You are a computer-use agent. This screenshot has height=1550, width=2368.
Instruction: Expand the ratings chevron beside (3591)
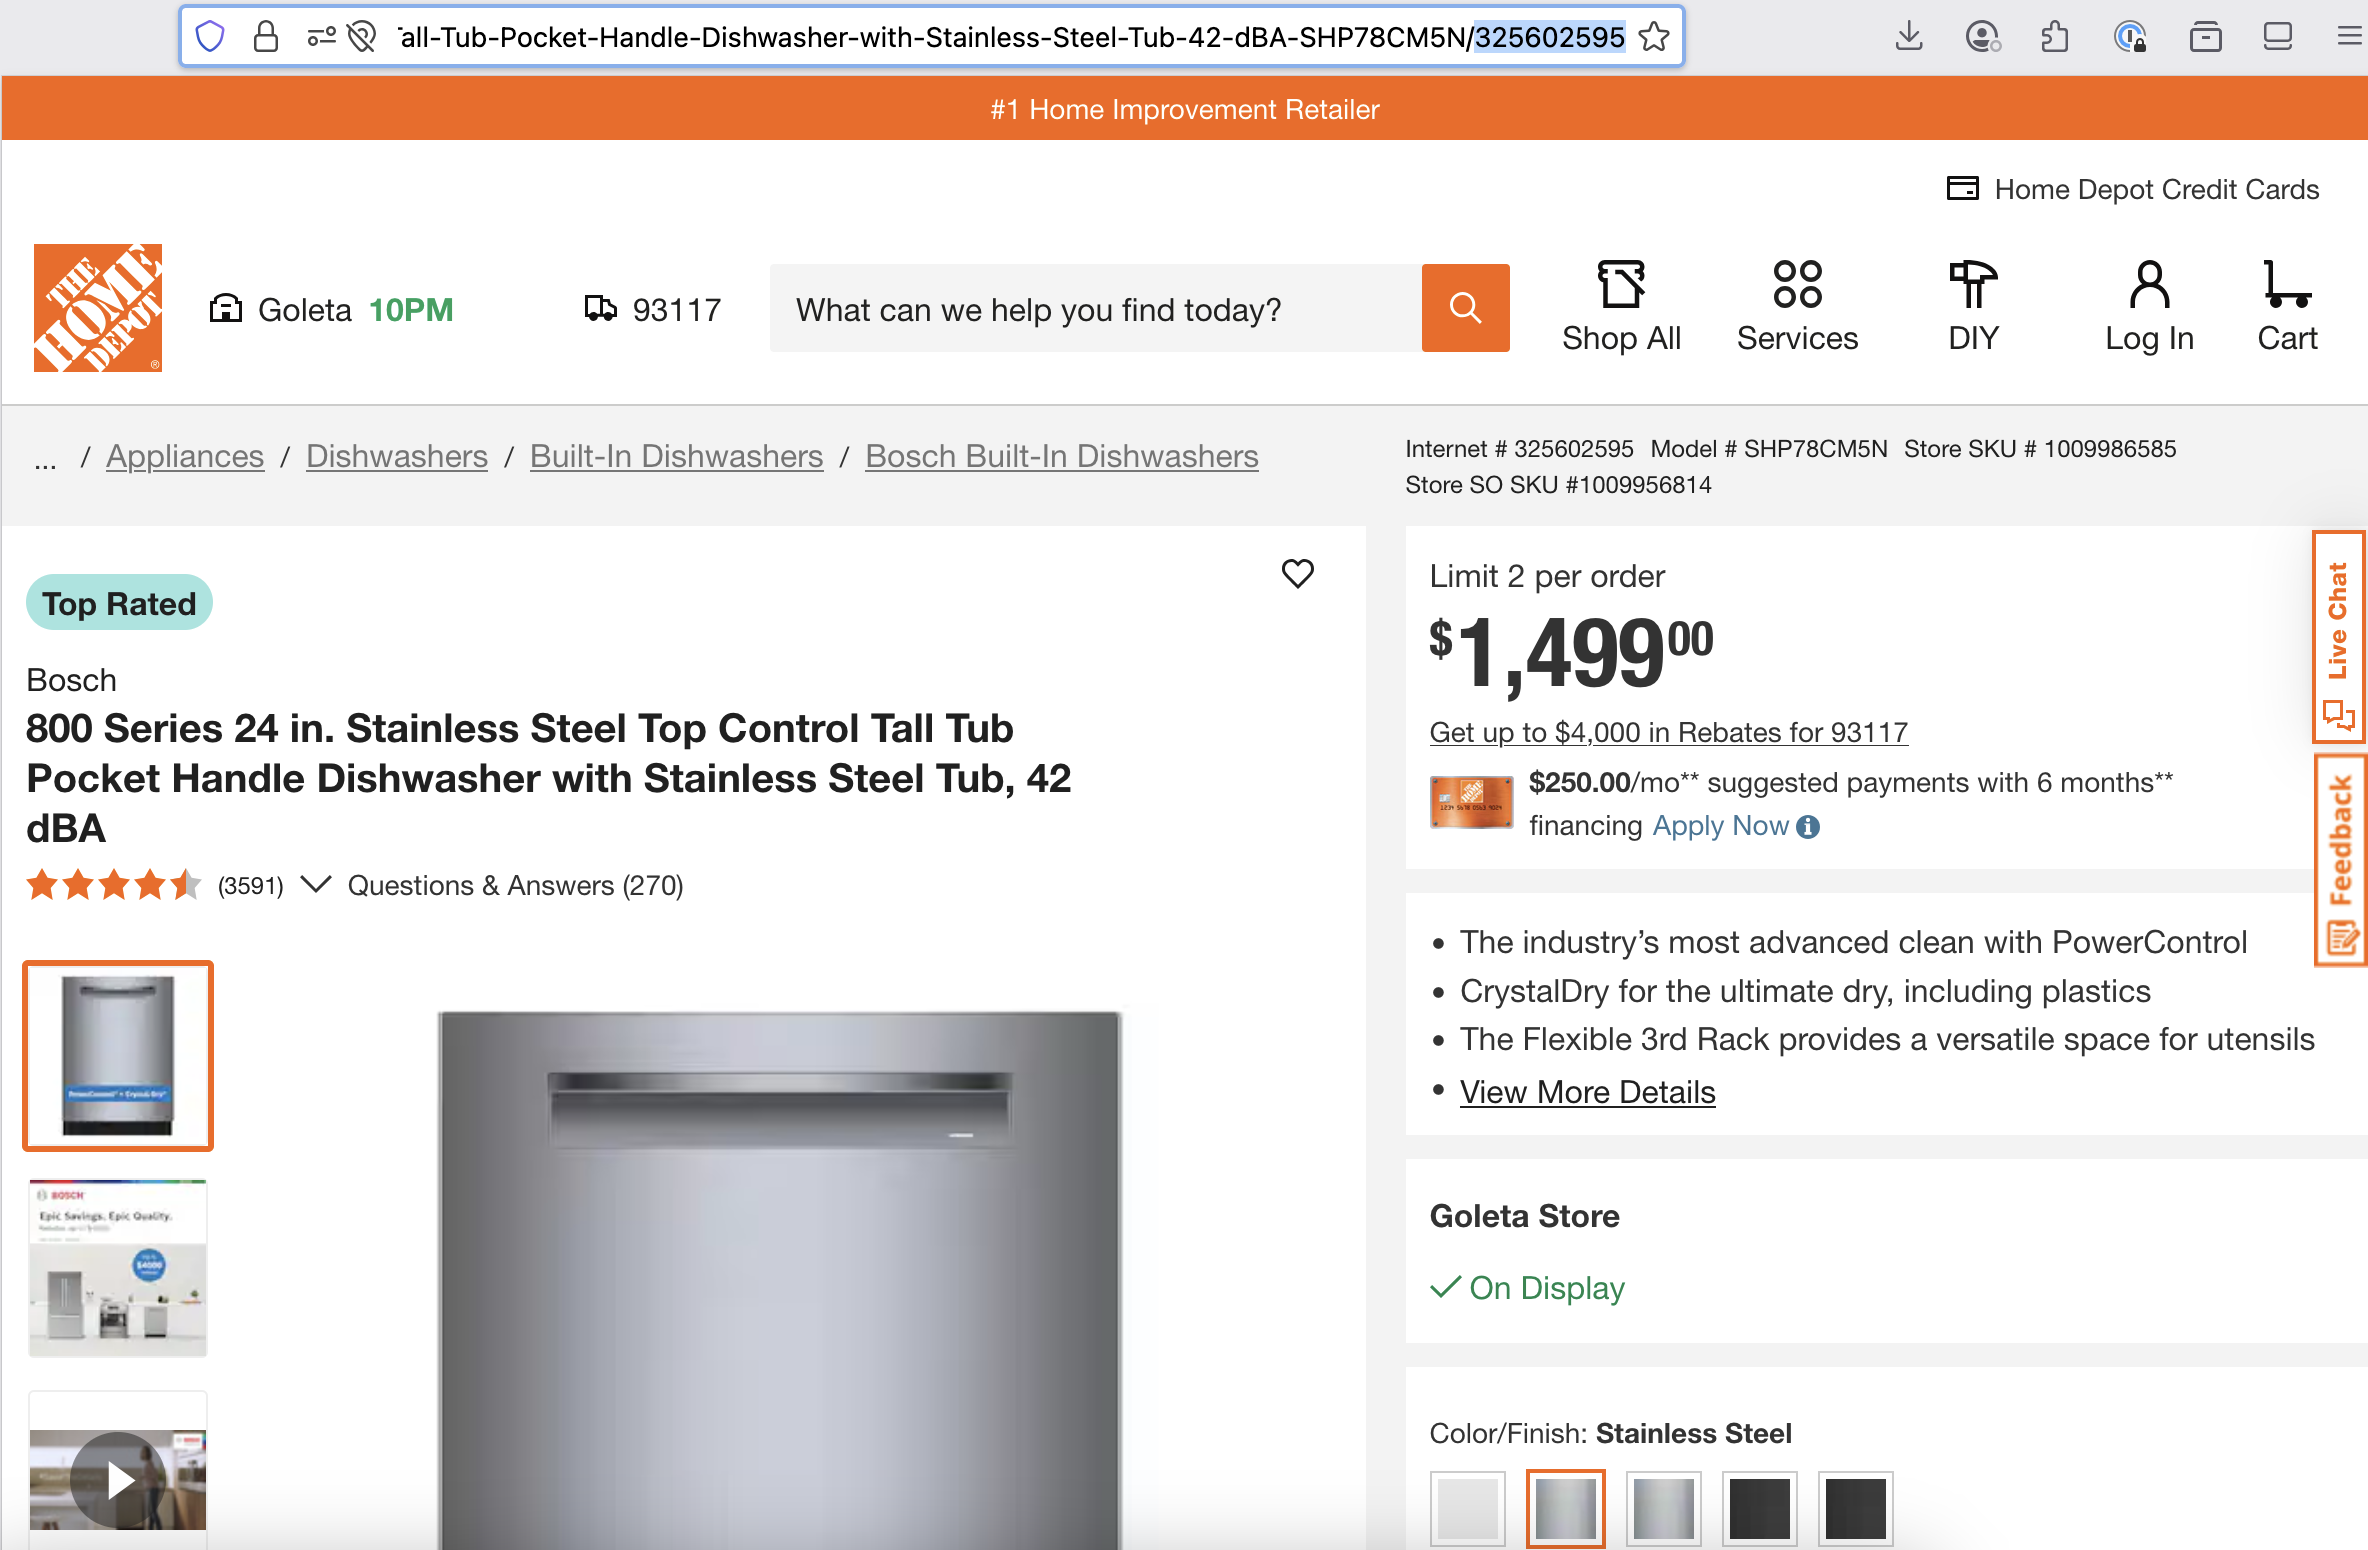click(x=316, y=885)
